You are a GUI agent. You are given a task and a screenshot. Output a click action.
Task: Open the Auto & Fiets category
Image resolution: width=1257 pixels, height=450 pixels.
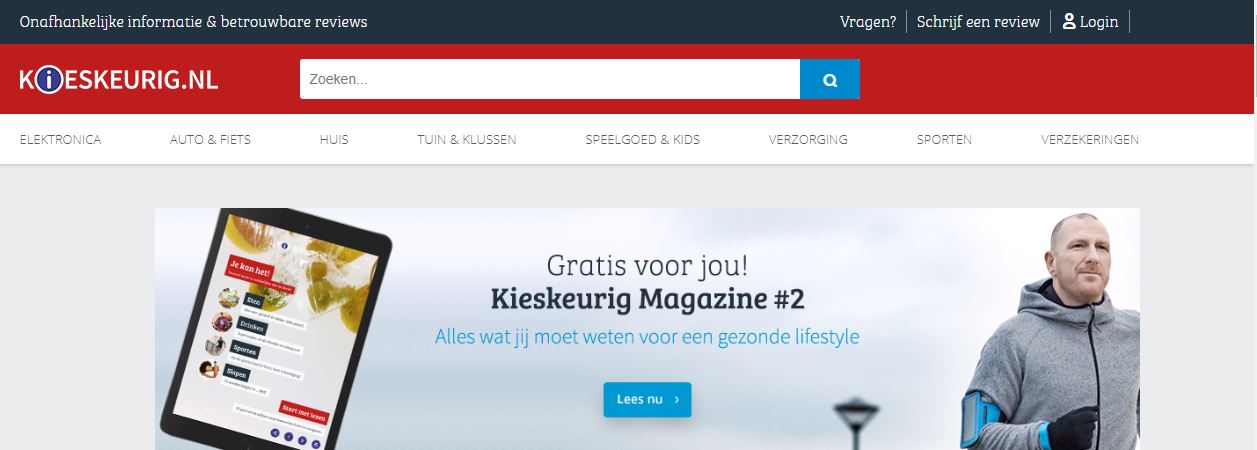[x=210, y=140]
